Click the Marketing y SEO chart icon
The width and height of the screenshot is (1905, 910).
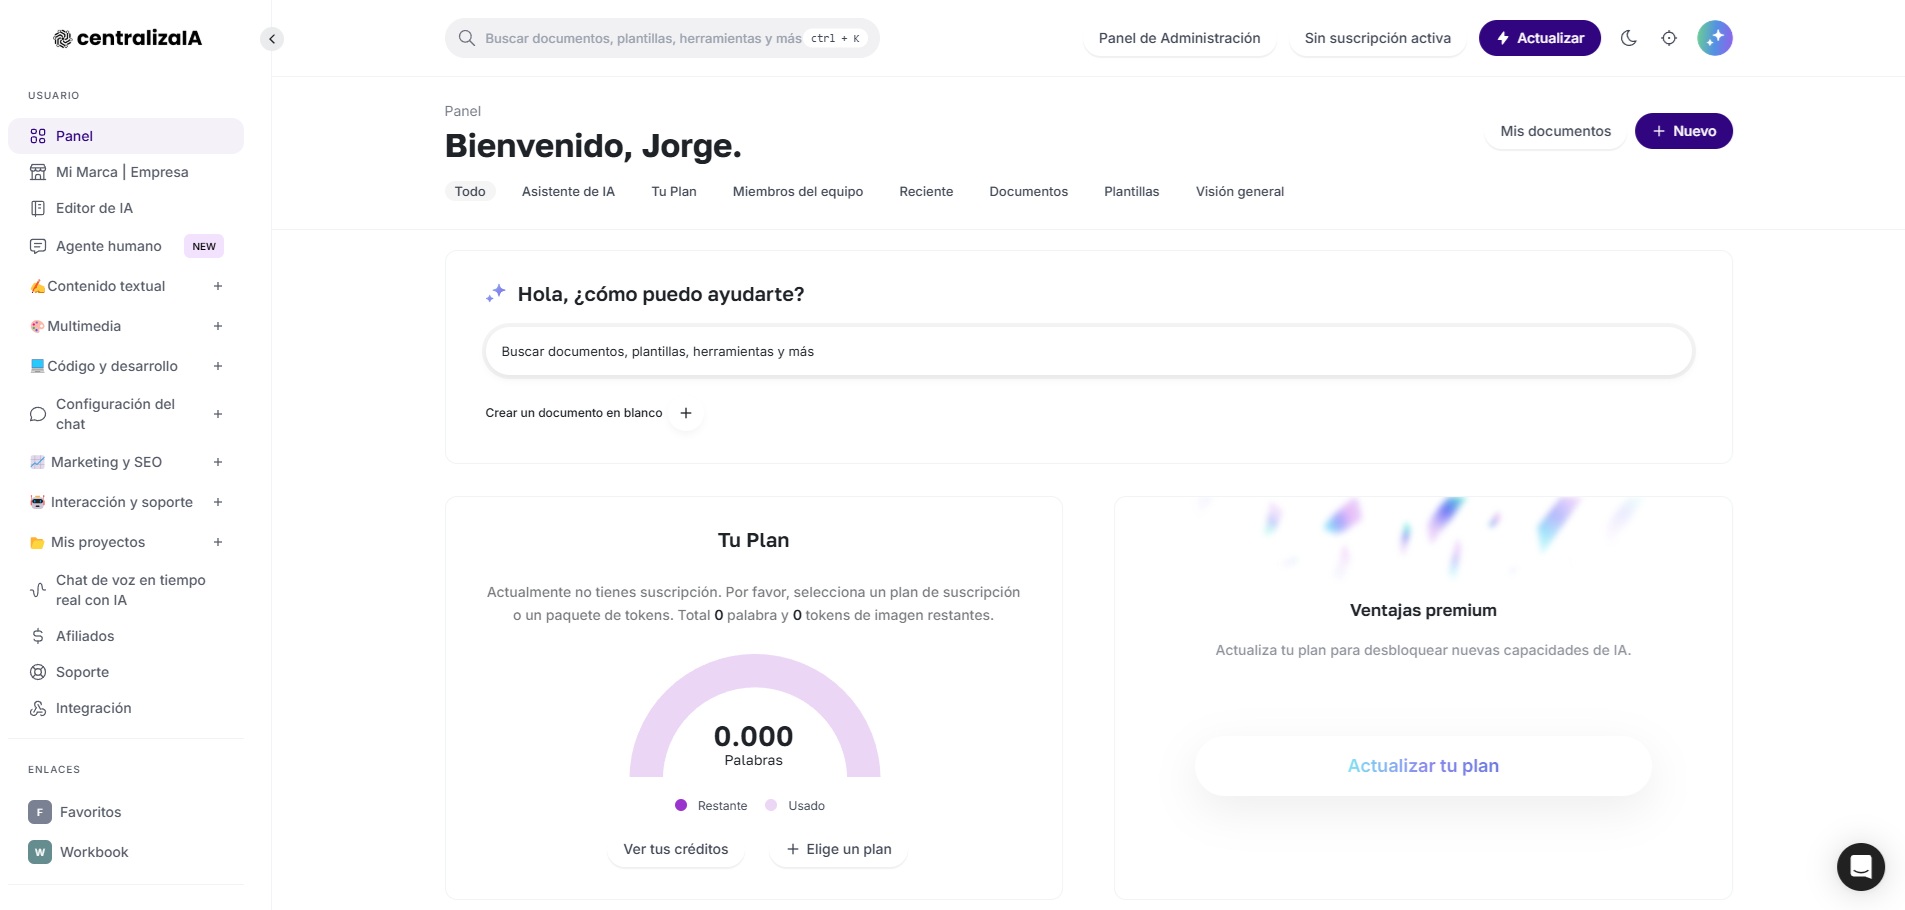coord(37,462)
